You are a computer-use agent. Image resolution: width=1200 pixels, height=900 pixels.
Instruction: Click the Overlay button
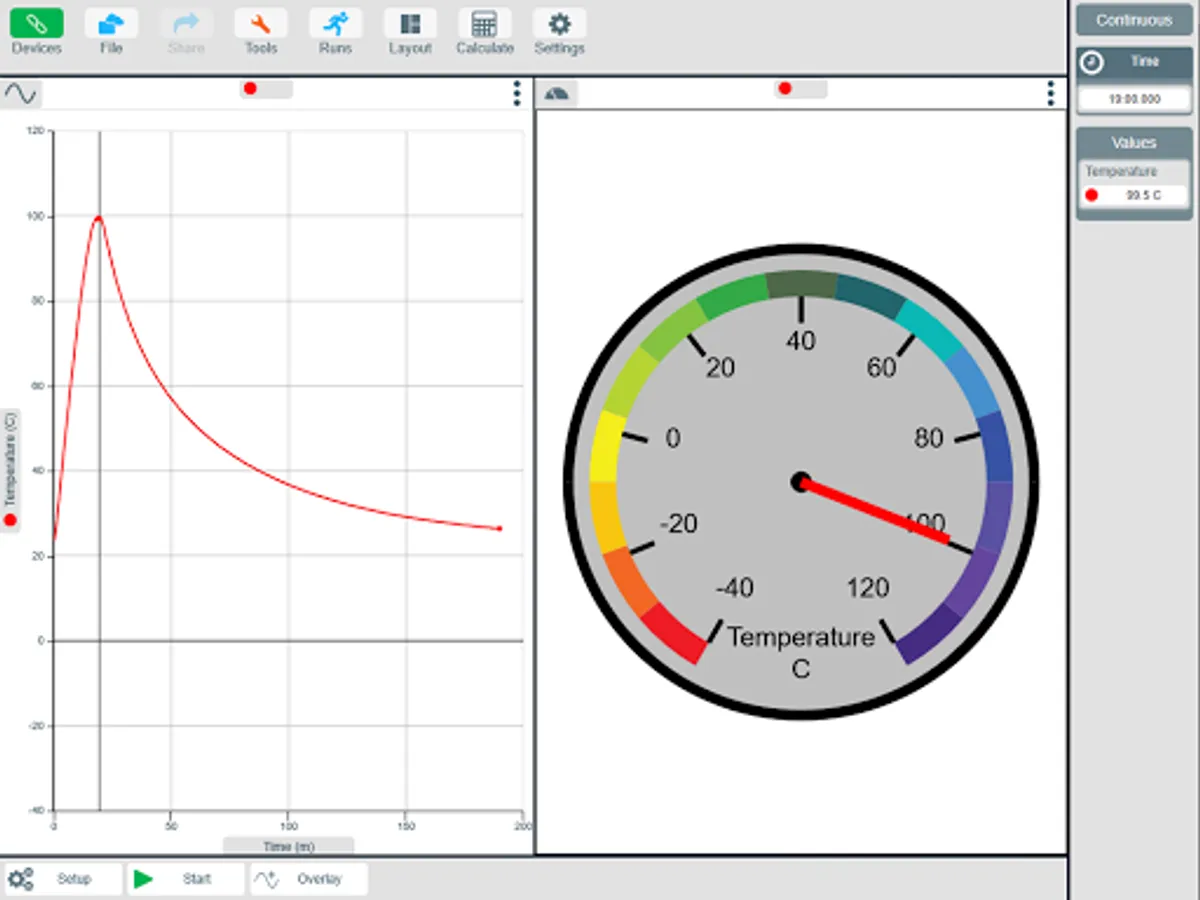point(308,879)
